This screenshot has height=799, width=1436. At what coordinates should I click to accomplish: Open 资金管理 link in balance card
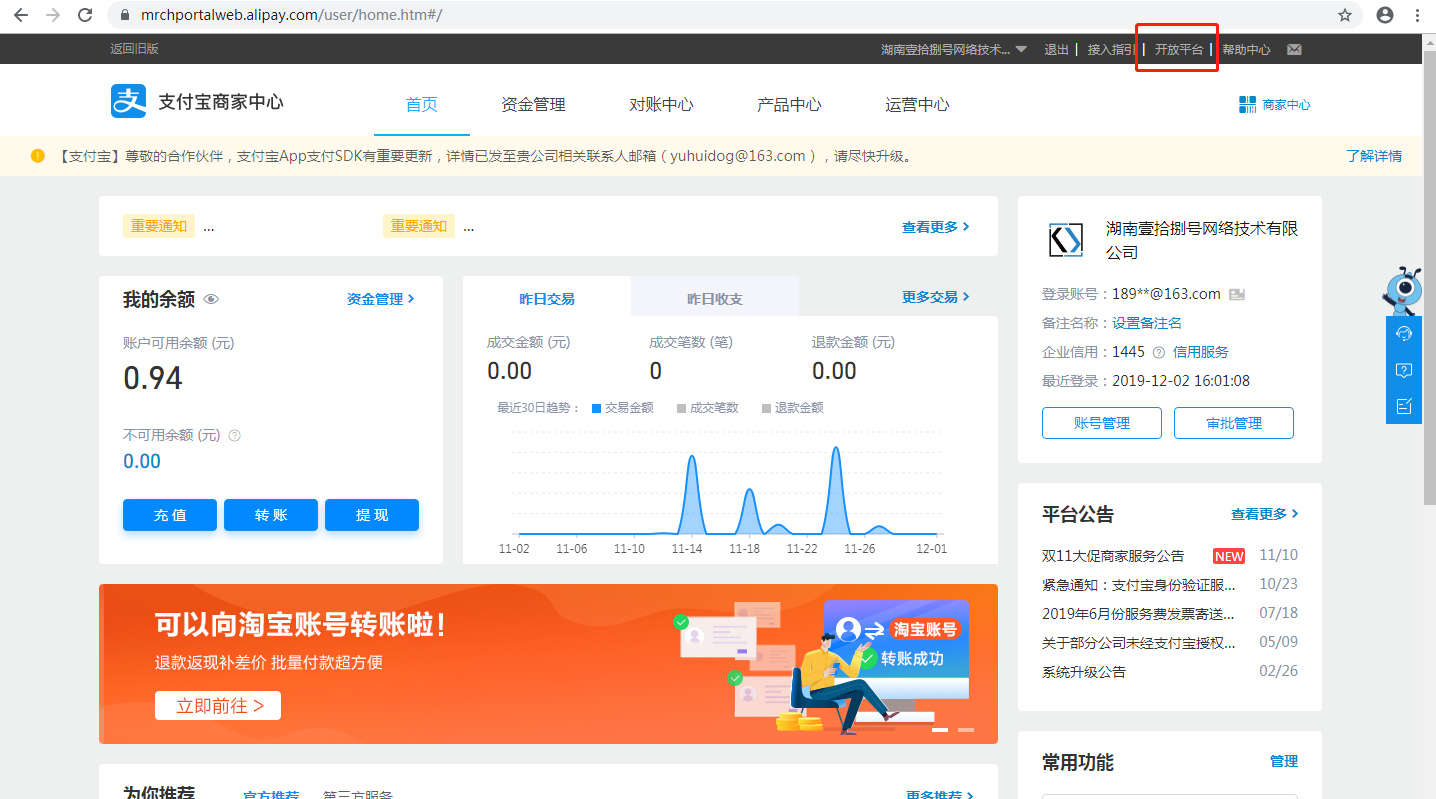coord(380,299)
